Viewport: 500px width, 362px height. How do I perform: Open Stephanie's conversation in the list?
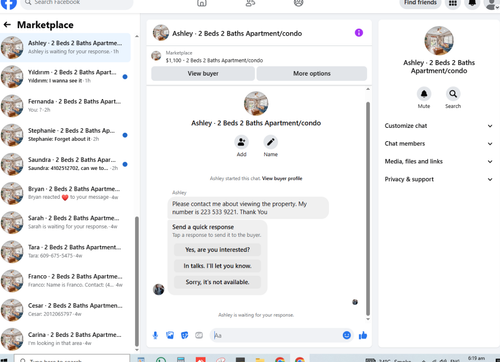65,135
